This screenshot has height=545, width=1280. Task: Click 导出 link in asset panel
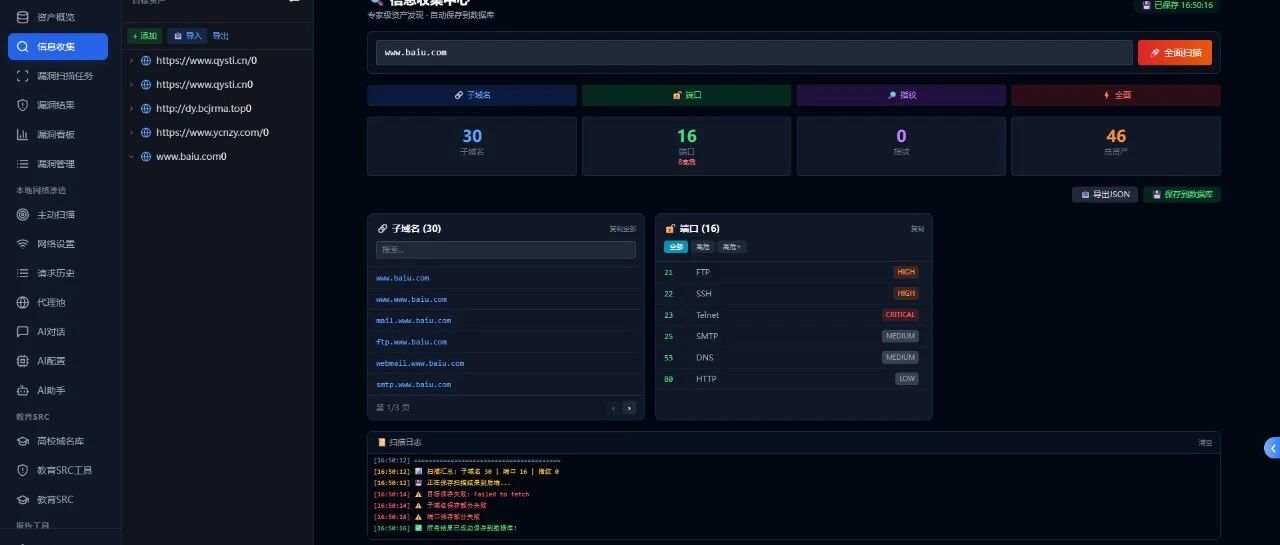click(x=220, y=36)
